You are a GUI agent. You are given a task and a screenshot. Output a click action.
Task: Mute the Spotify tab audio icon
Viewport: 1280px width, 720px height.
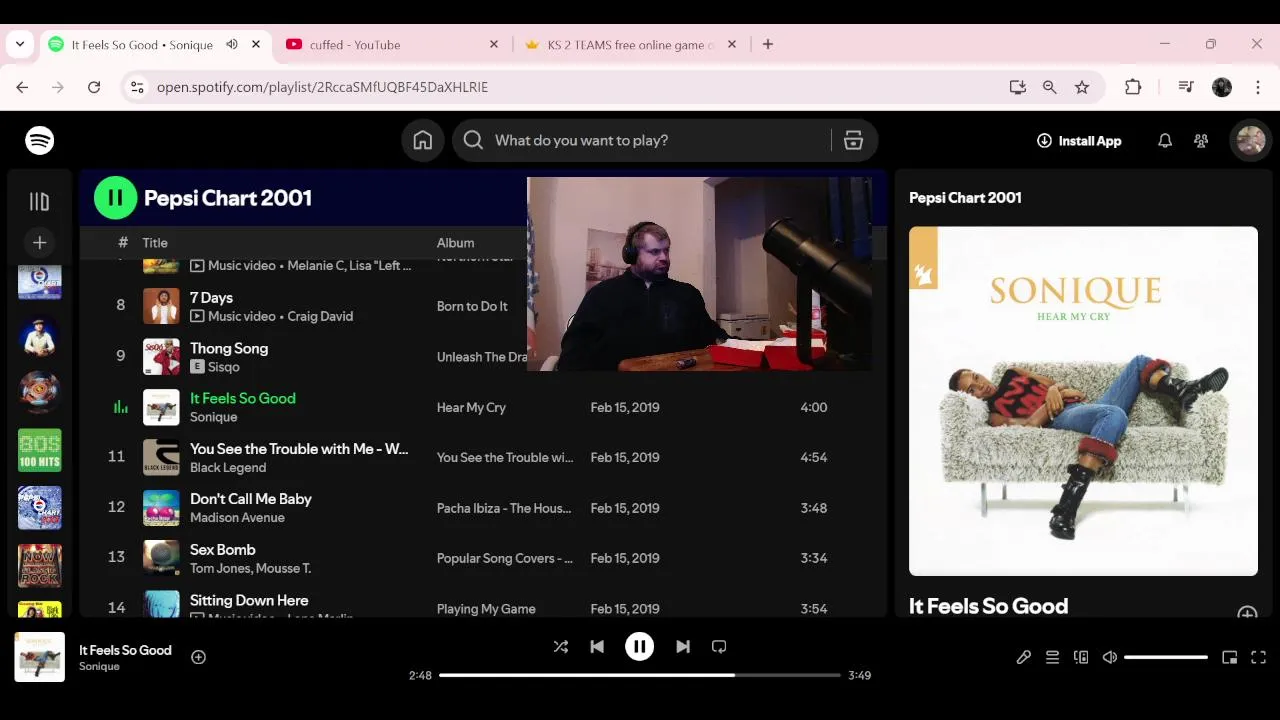click(x=232, y=45)
